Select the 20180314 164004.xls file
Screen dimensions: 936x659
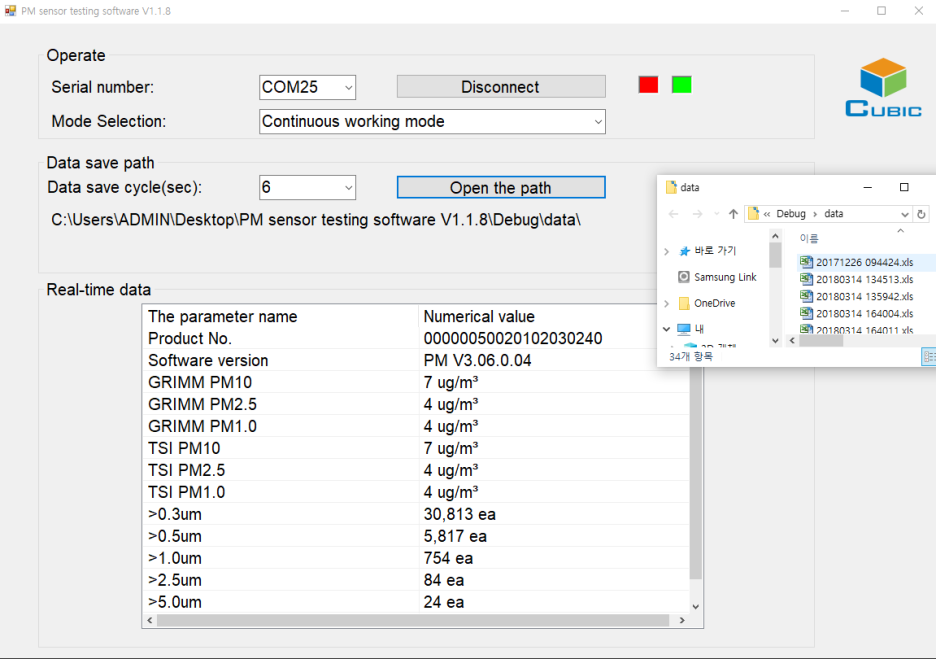click(x=864, y=313)
